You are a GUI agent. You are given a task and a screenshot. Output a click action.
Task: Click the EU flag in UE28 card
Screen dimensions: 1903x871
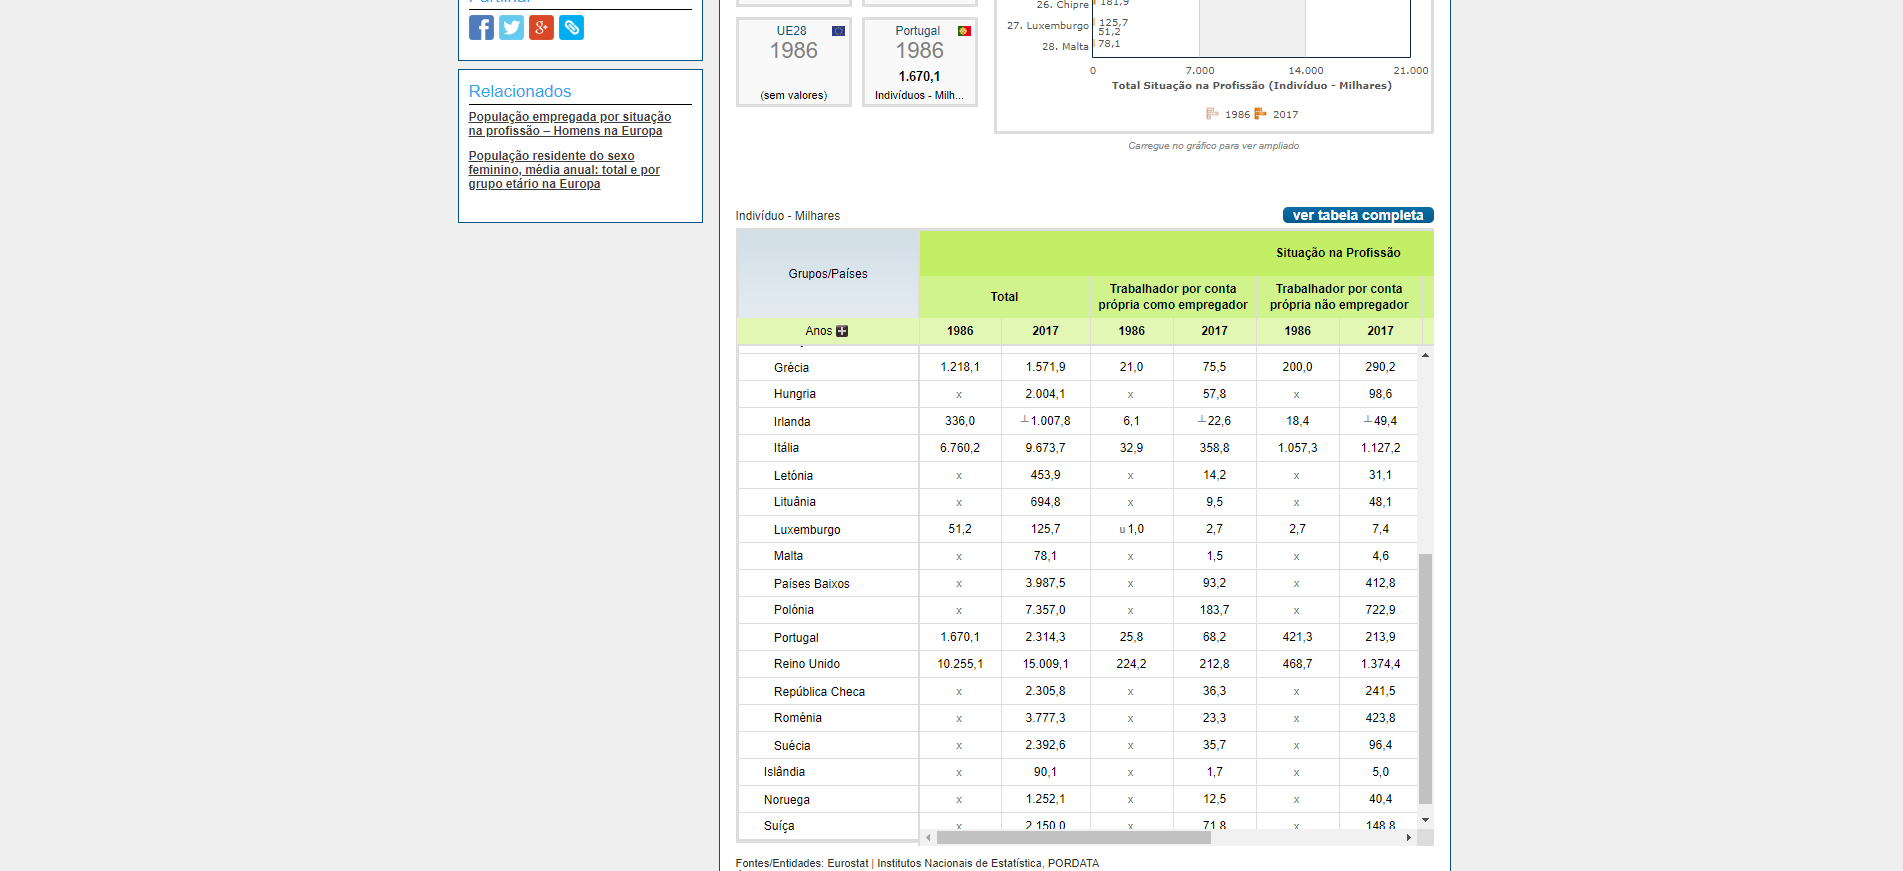point(838,31)
